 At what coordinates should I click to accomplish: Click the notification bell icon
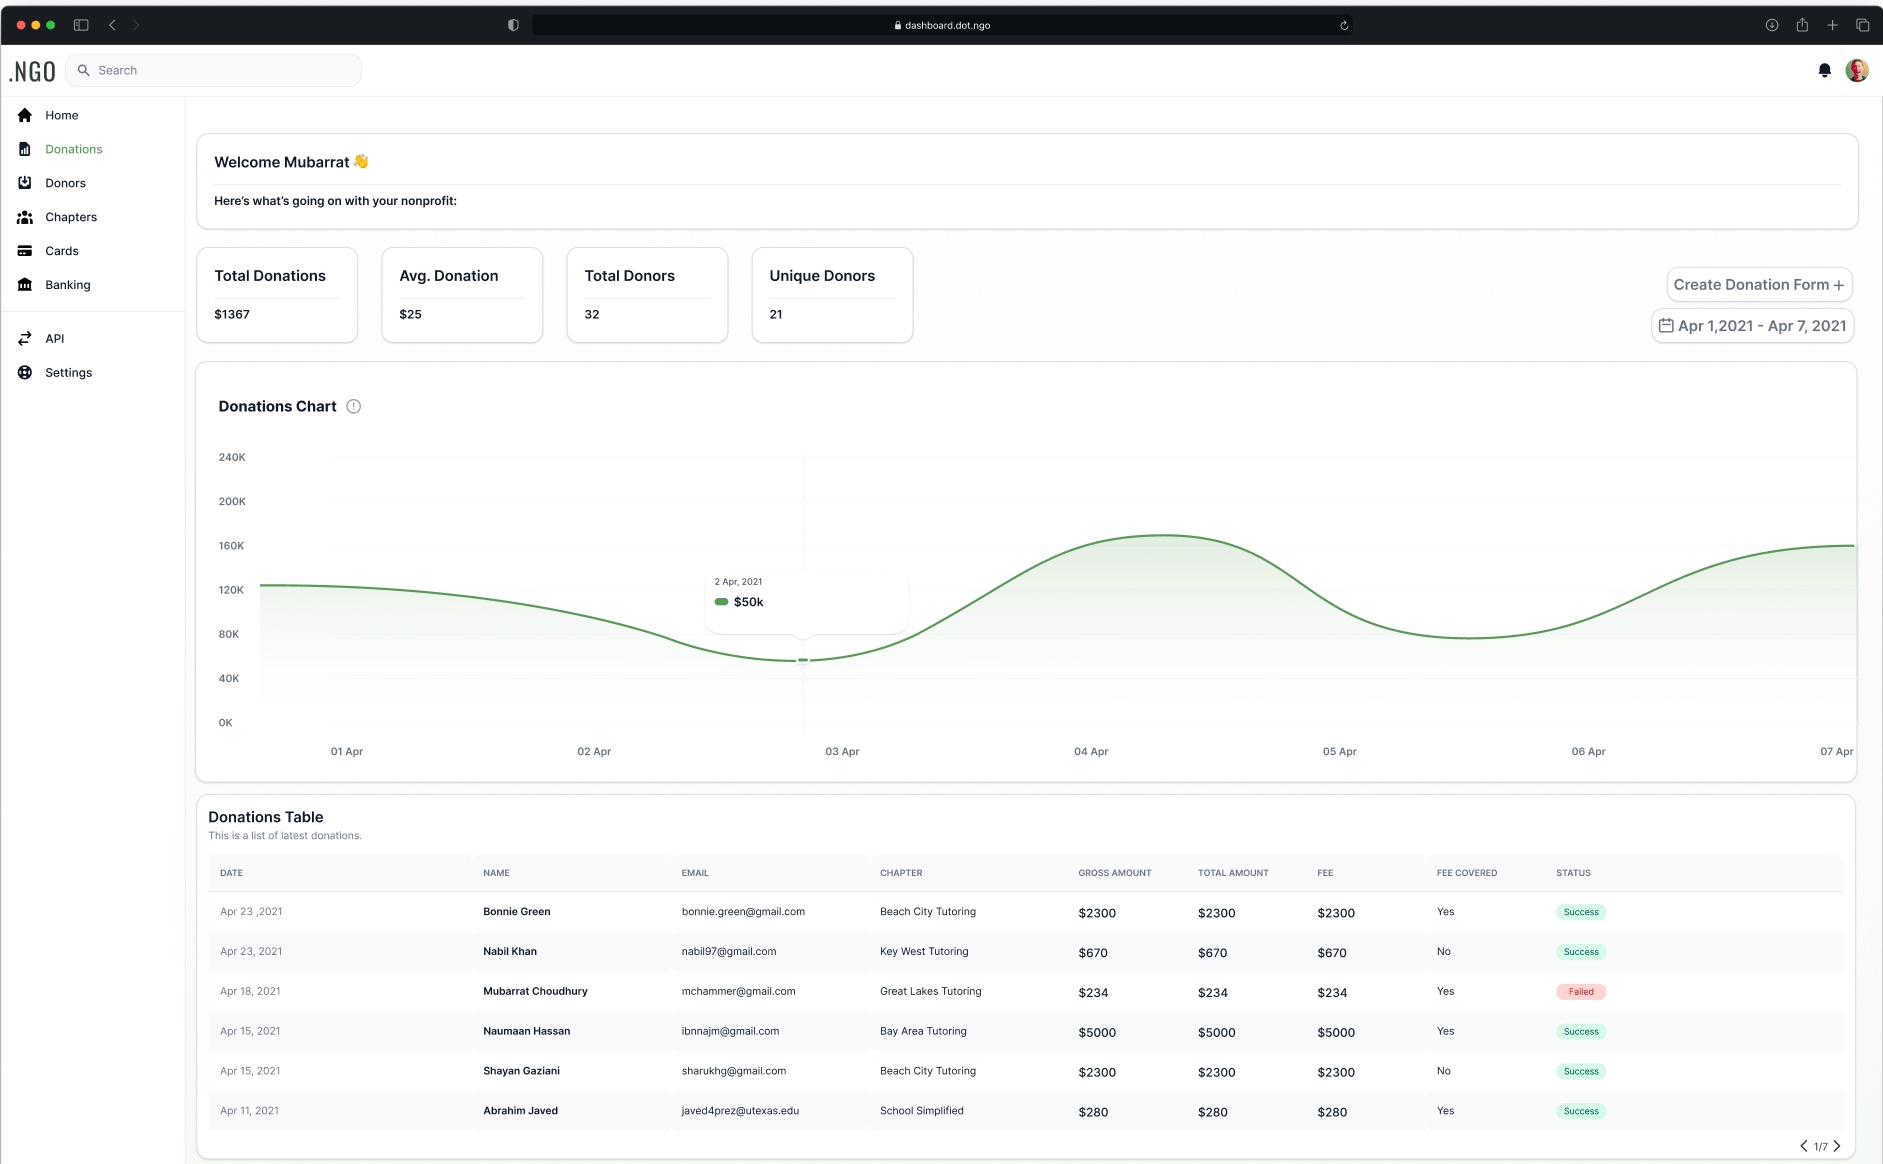(x=1824, y=70)
